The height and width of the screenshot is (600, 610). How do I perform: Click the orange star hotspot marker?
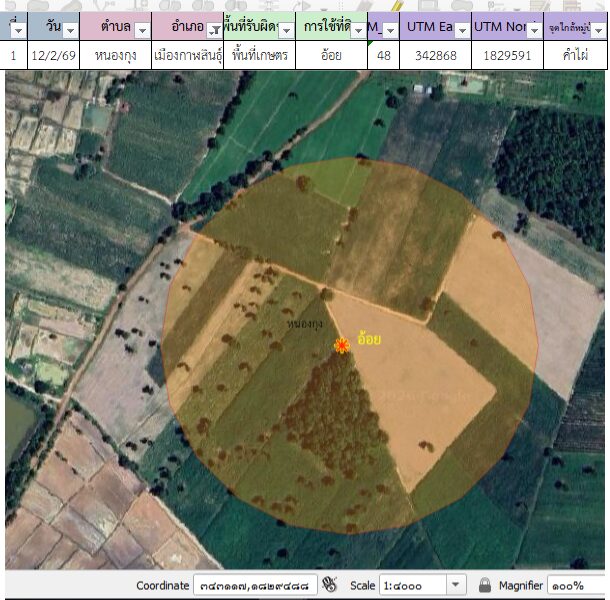click(342, 345)
